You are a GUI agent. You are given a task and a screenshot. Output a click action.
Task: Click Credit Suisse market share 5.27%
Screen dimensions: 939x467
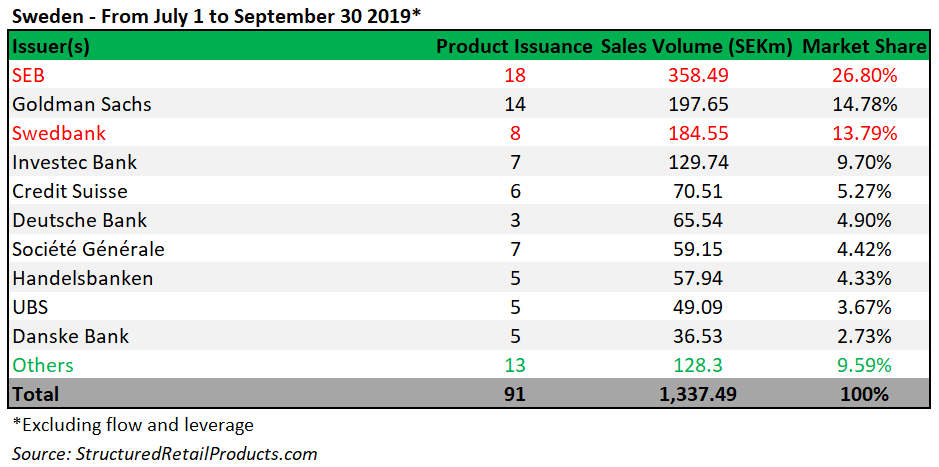pyautogui.click(x=863, y=191)
